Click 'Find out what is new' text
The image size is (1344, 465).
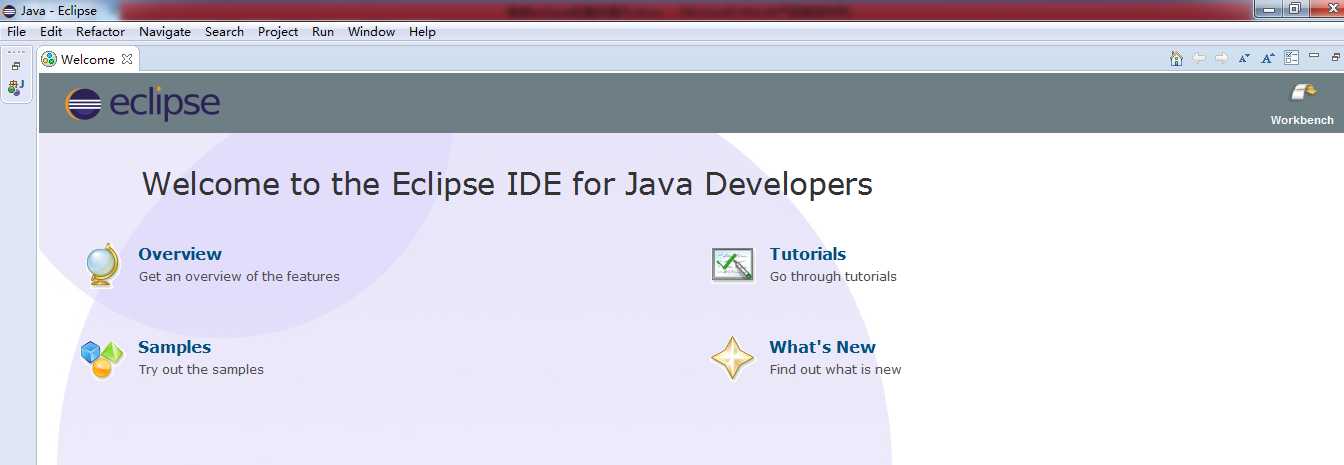[835, 369]
